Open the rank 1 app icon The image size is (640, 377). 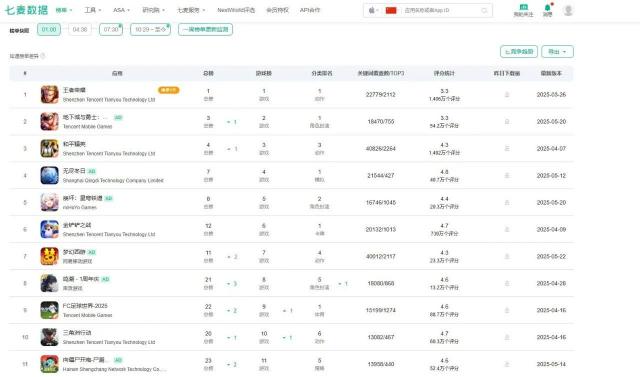(49, 95)
